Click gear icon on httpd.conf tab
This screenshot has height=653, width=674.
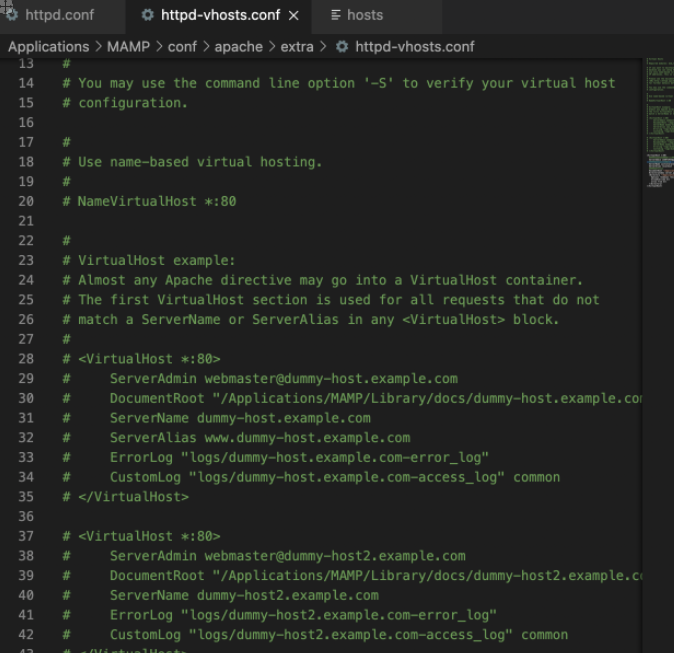pyautogui.click(x=12, y=15)
